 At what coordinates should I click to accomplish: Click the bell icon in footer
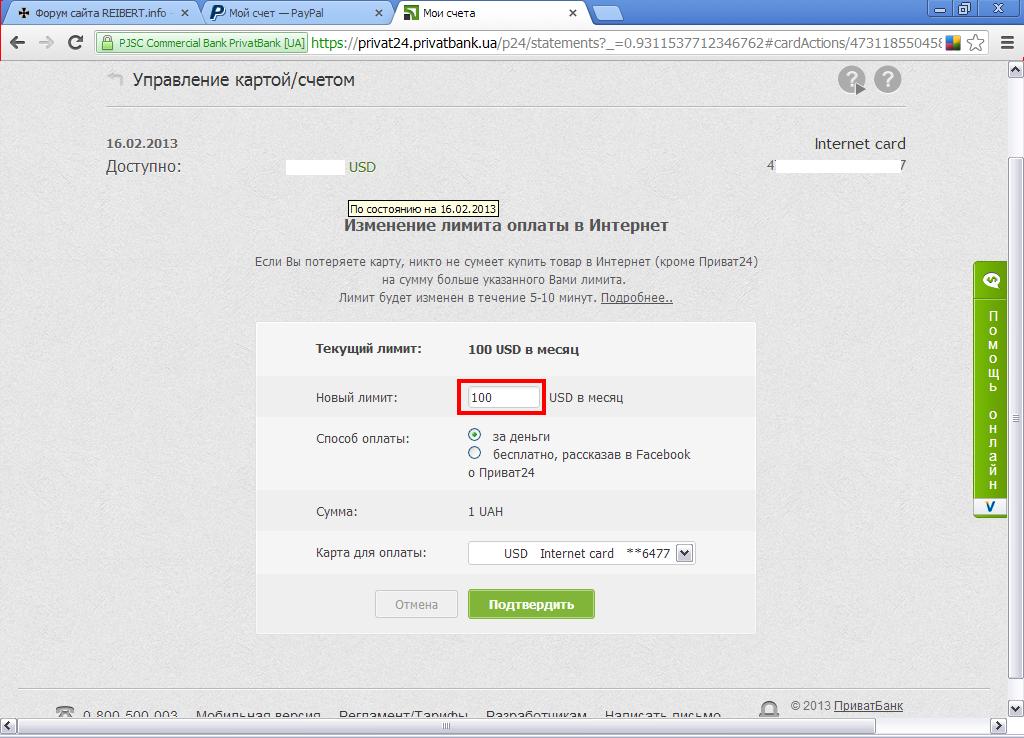769,708
